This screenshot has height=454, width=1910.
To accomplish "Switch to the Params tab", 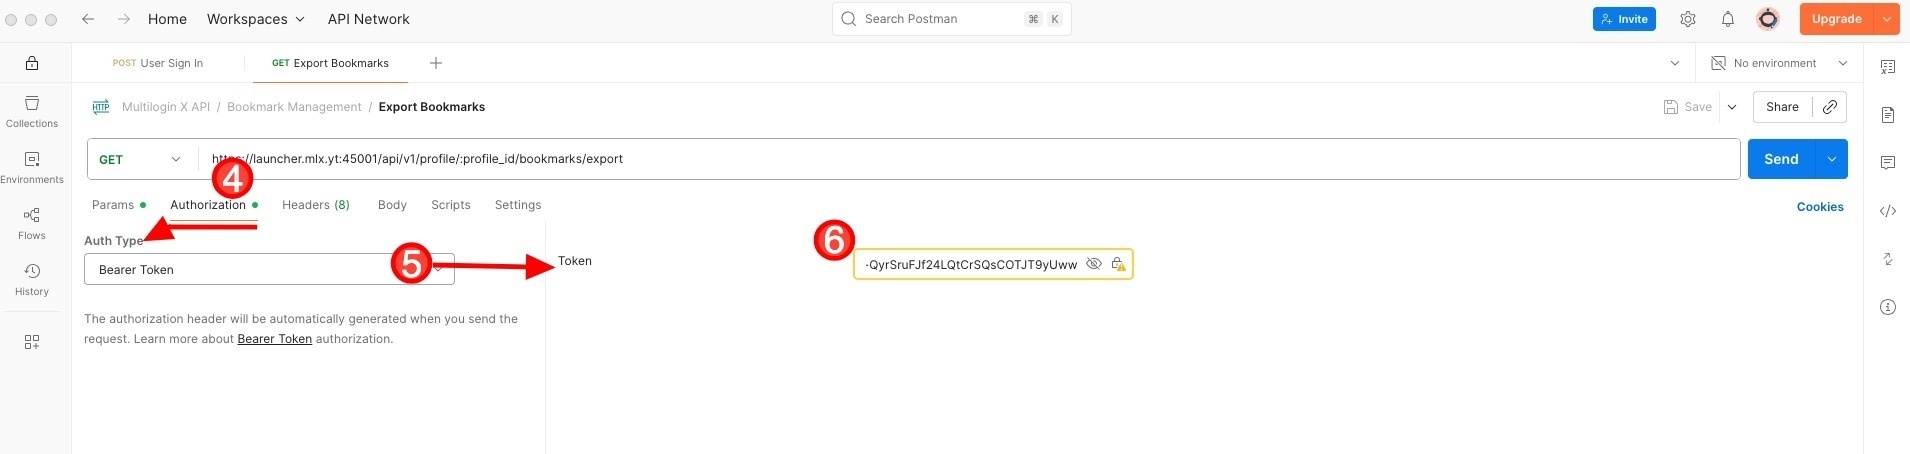I will click(118, 205).
